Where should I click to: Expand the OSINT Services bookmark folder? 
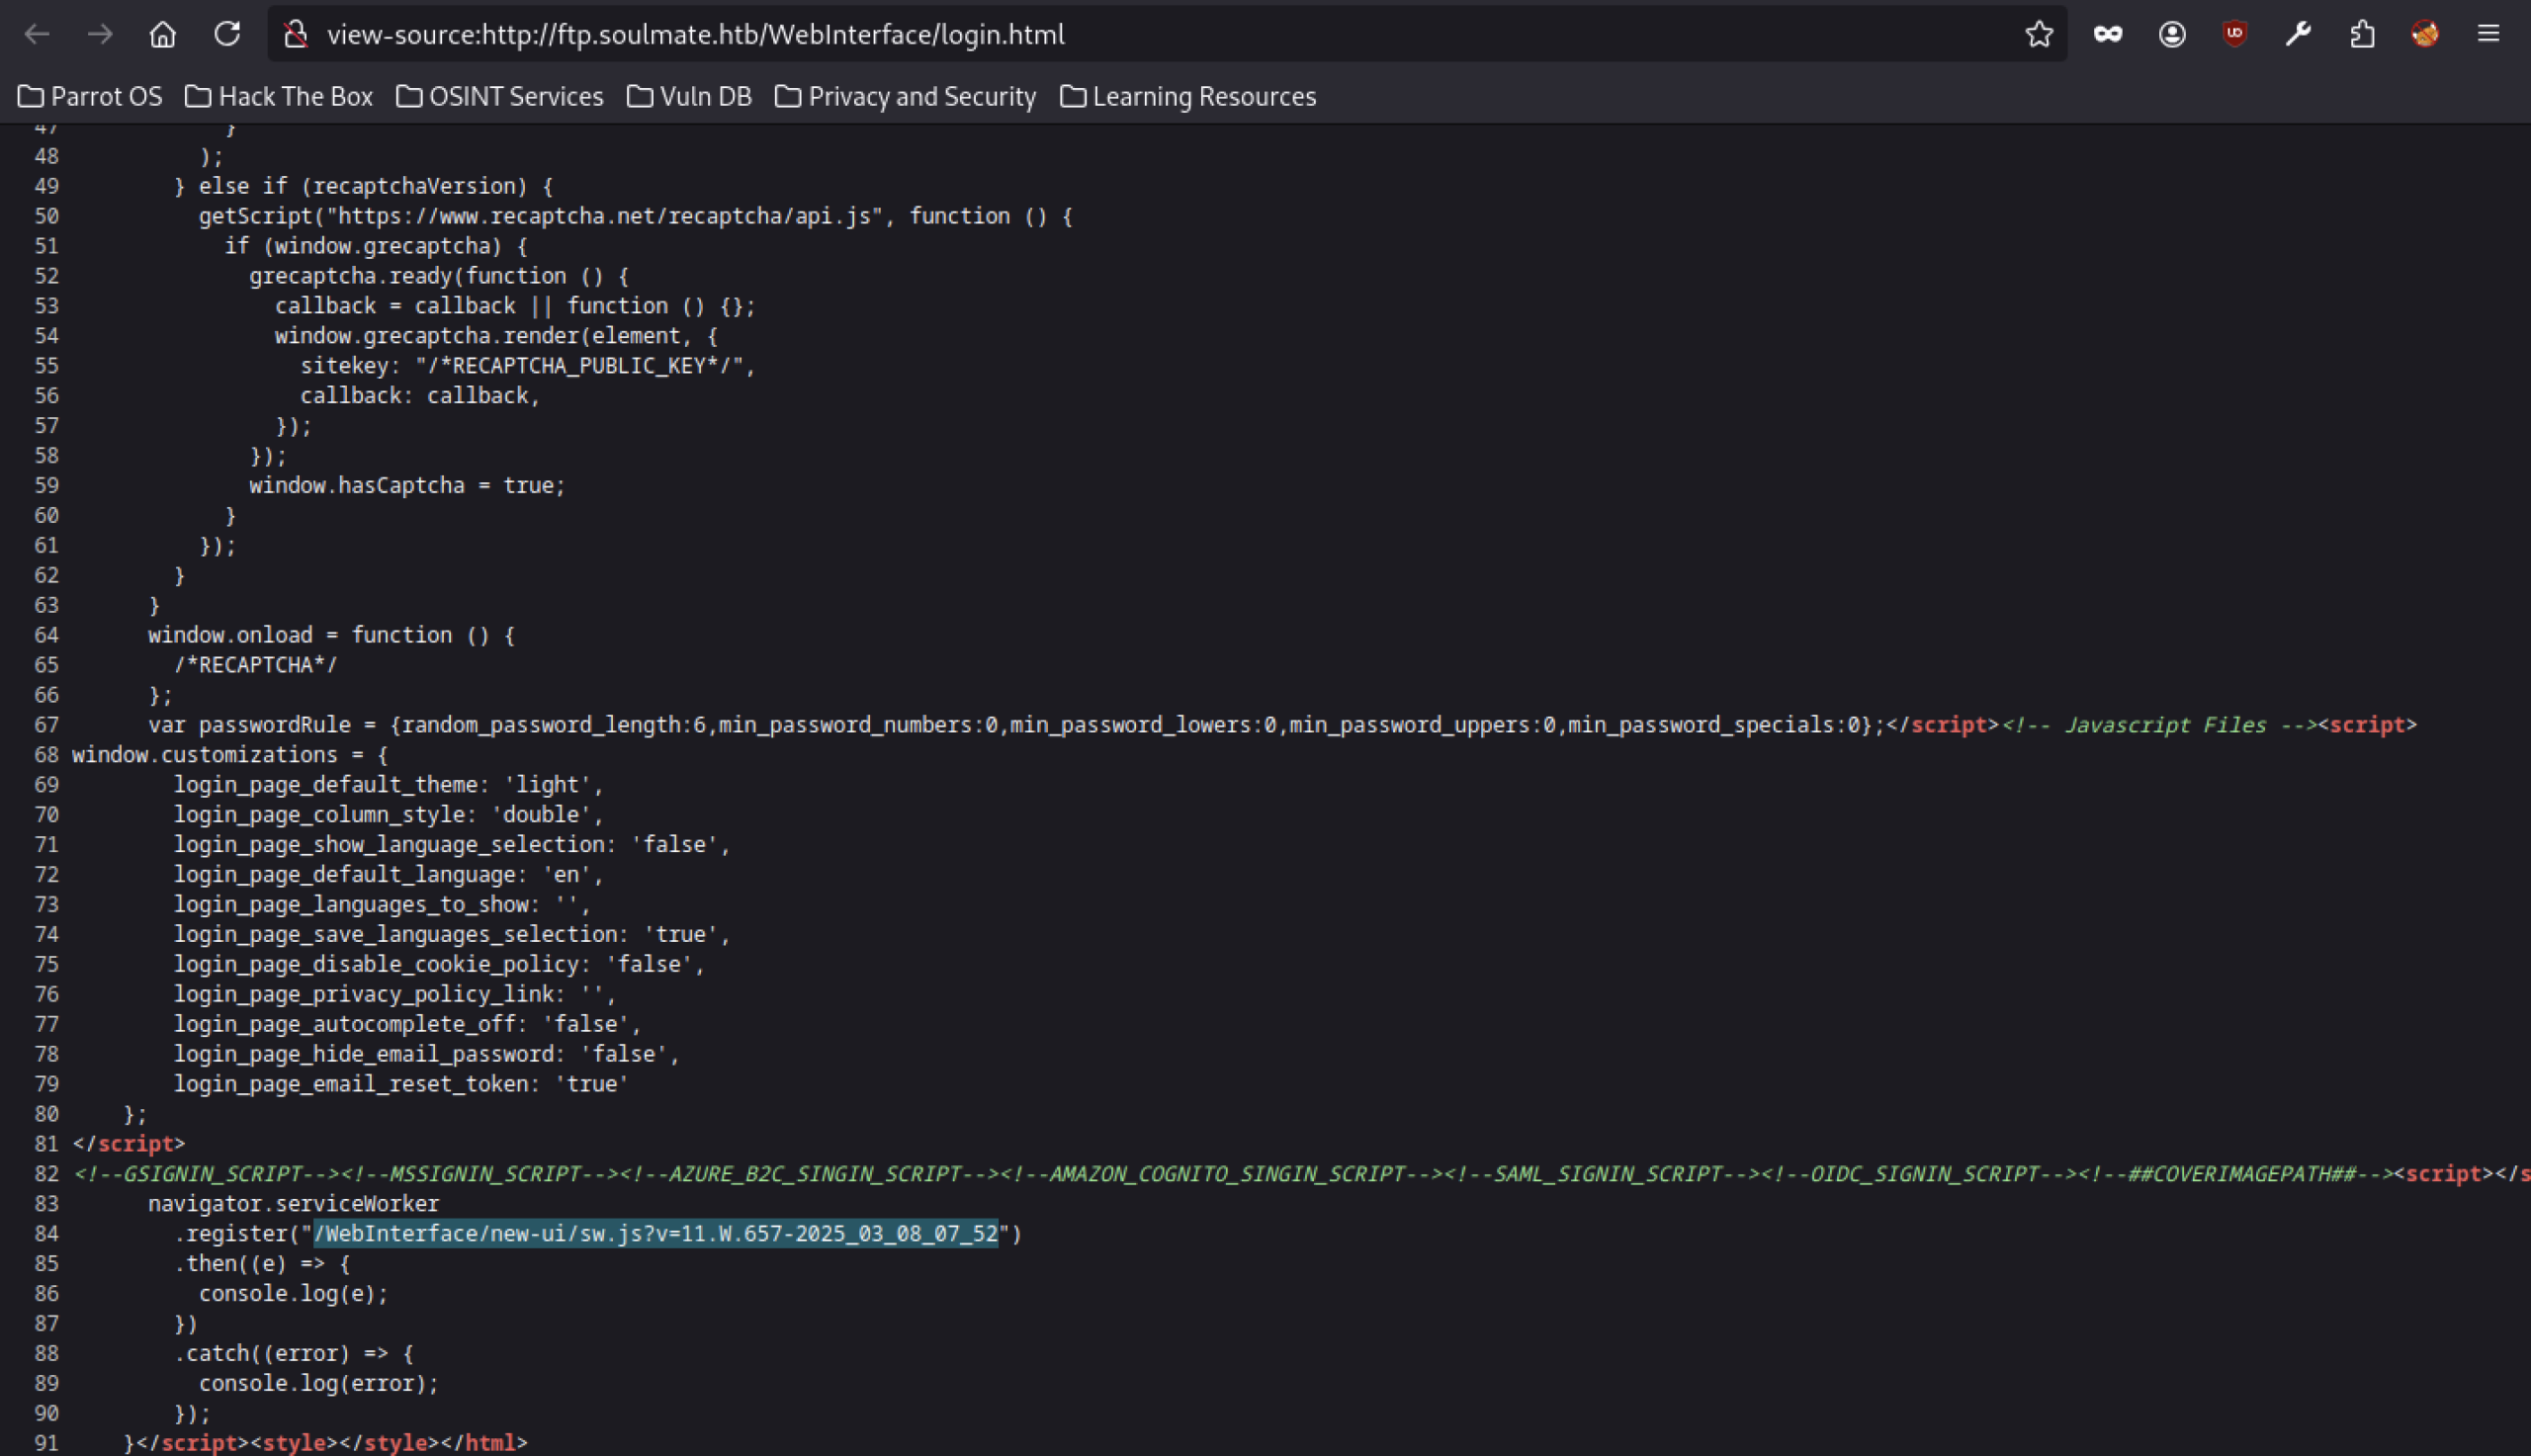(500, 96)
